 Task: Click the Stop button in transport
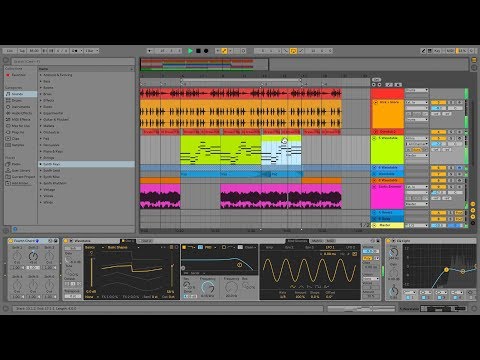pos(198,51)
